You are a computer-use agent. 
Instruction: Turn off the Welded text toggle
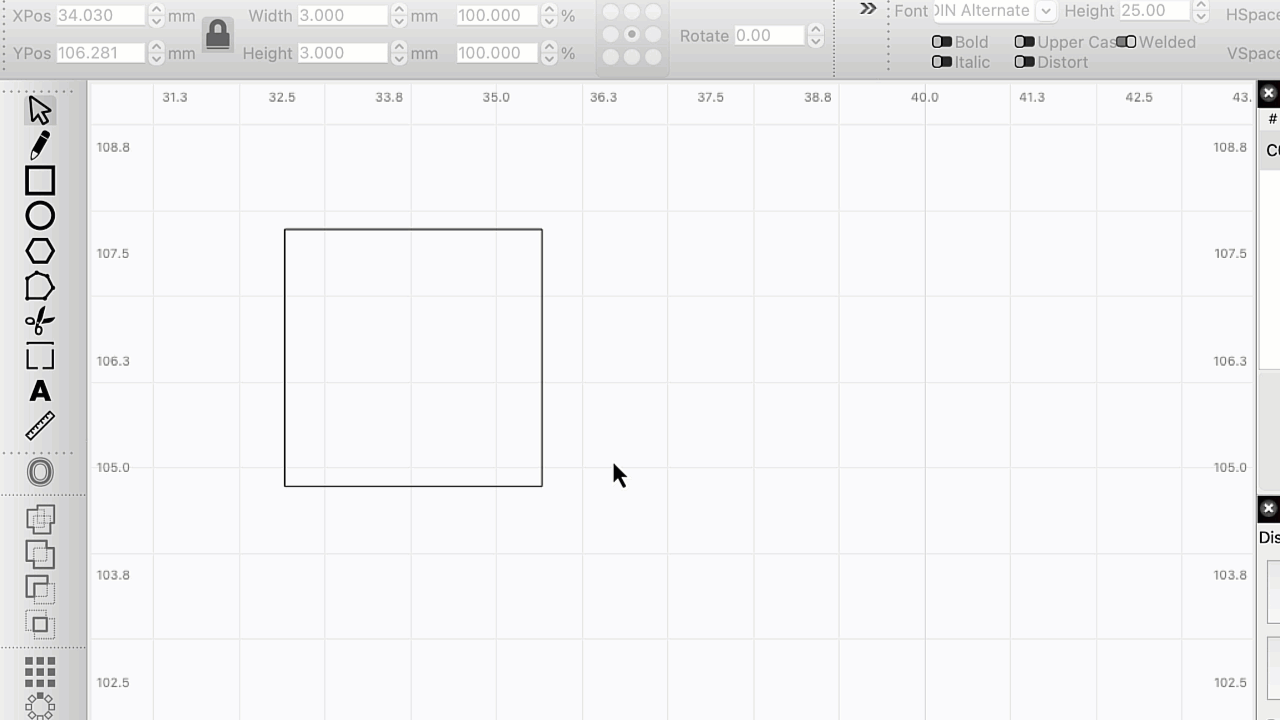click(1126, 42)
